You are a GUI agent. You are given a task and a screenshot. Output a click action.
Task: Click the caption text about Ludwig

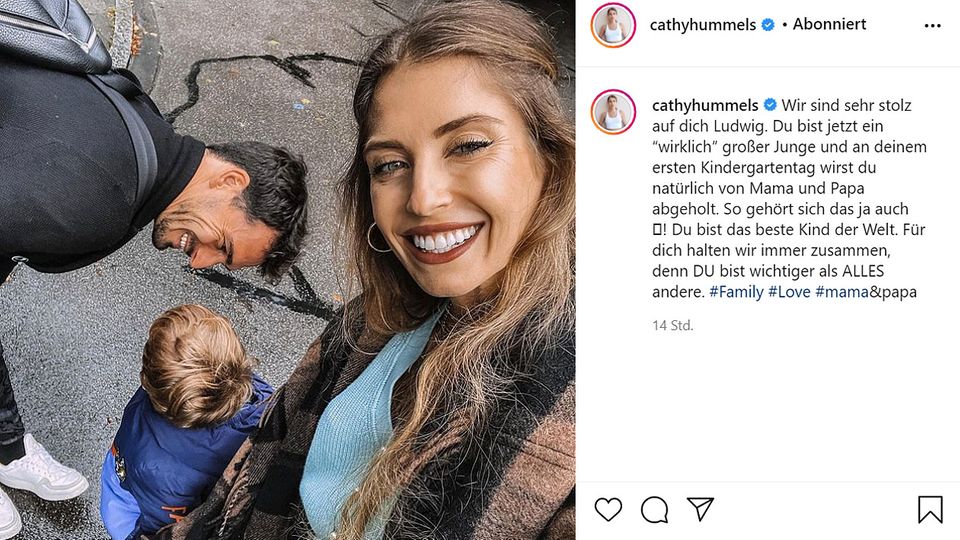click(789, 198)
